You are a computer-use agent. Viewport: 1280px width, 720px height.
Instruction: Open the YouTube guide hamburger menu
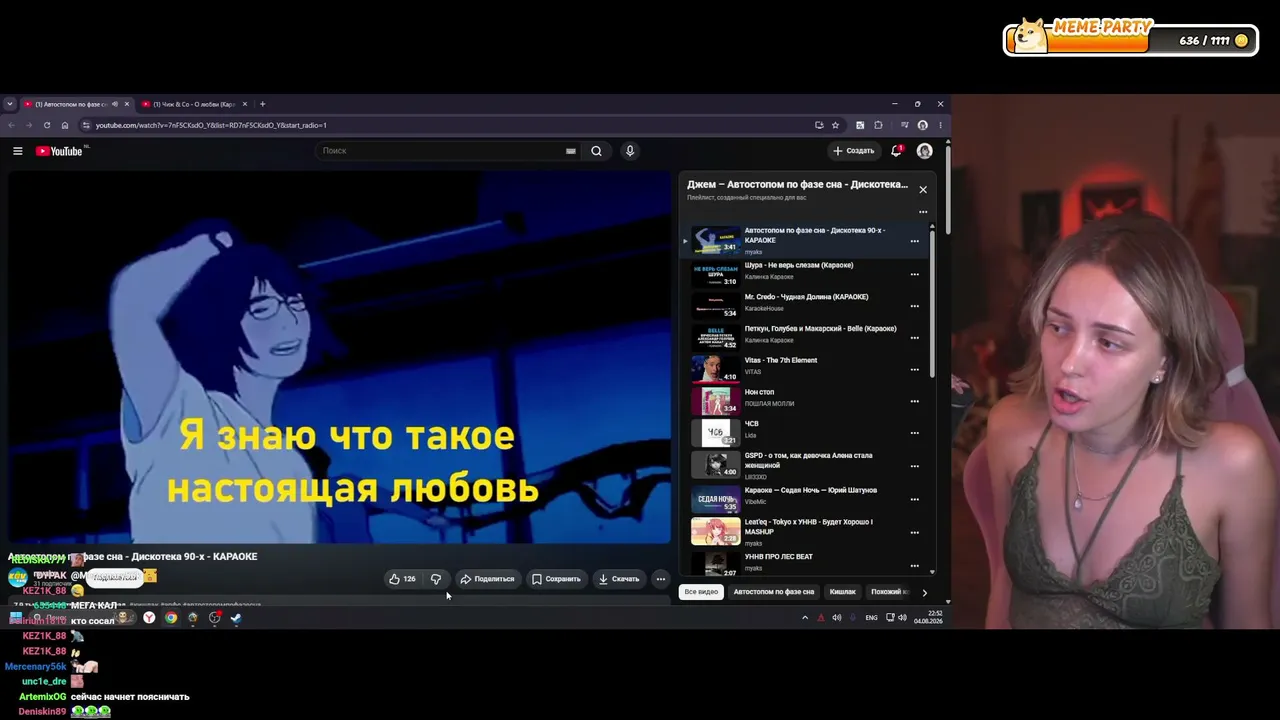(17, 151)
